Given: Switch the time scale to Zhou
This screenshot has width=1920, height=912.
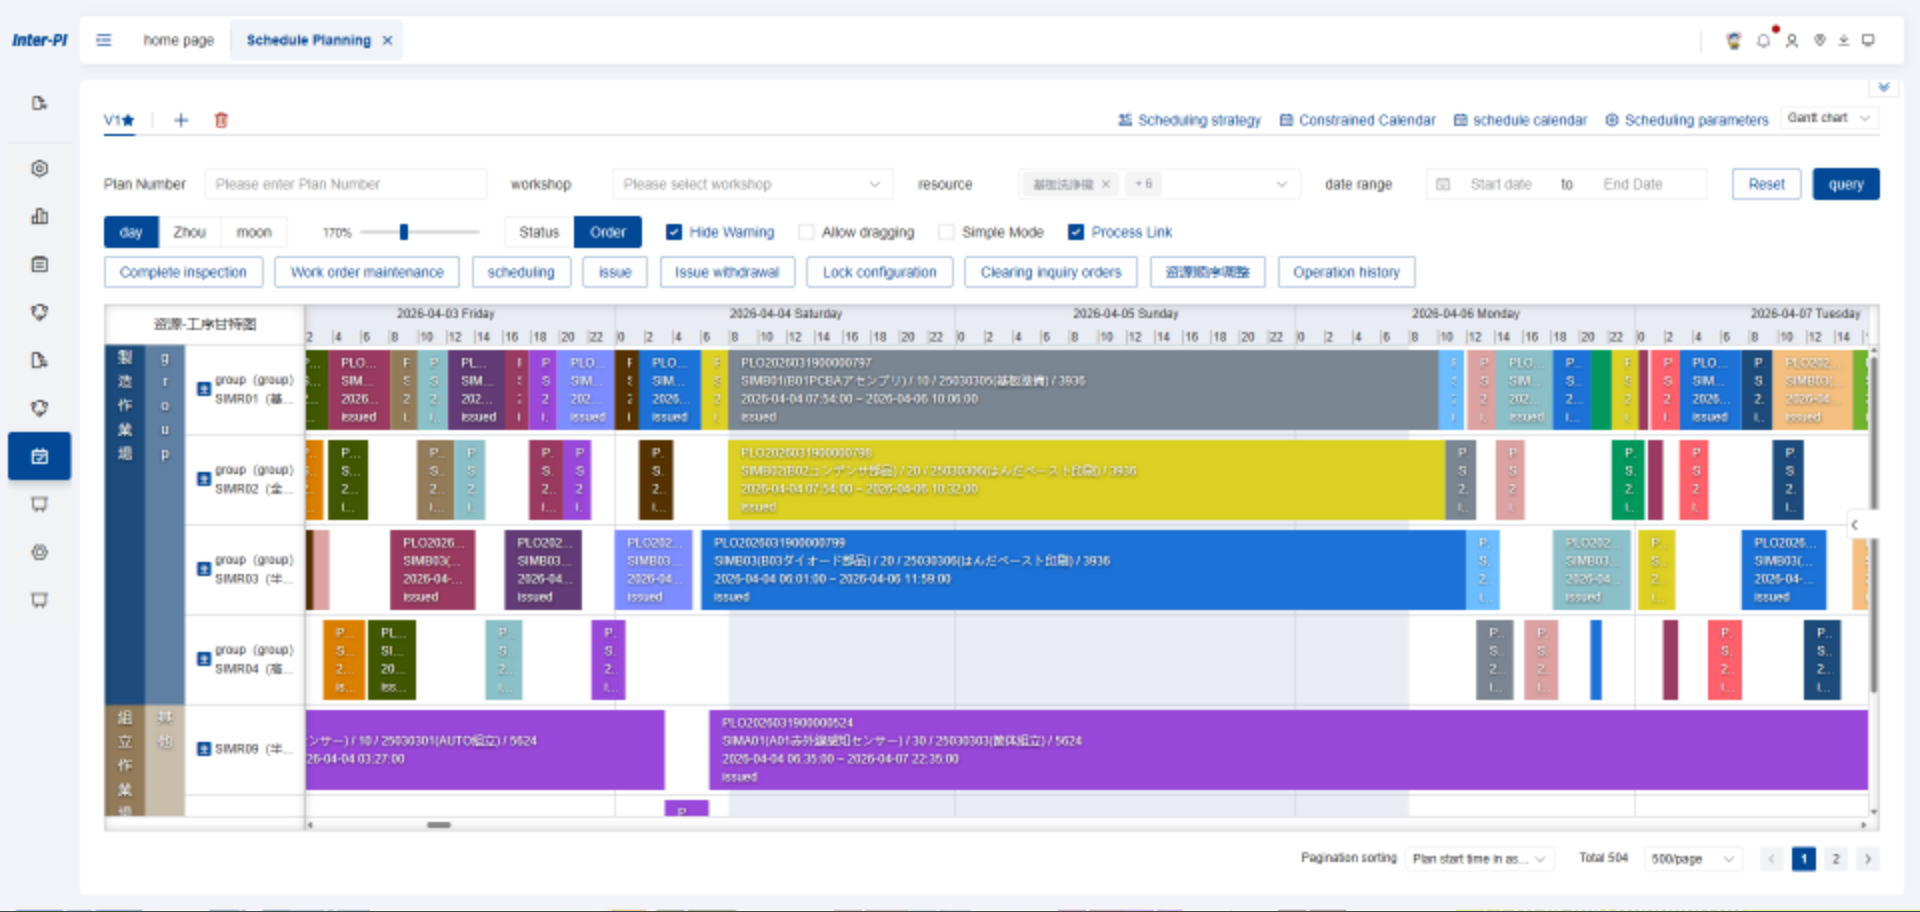Looking at the screenshot, I should [189, 232].
